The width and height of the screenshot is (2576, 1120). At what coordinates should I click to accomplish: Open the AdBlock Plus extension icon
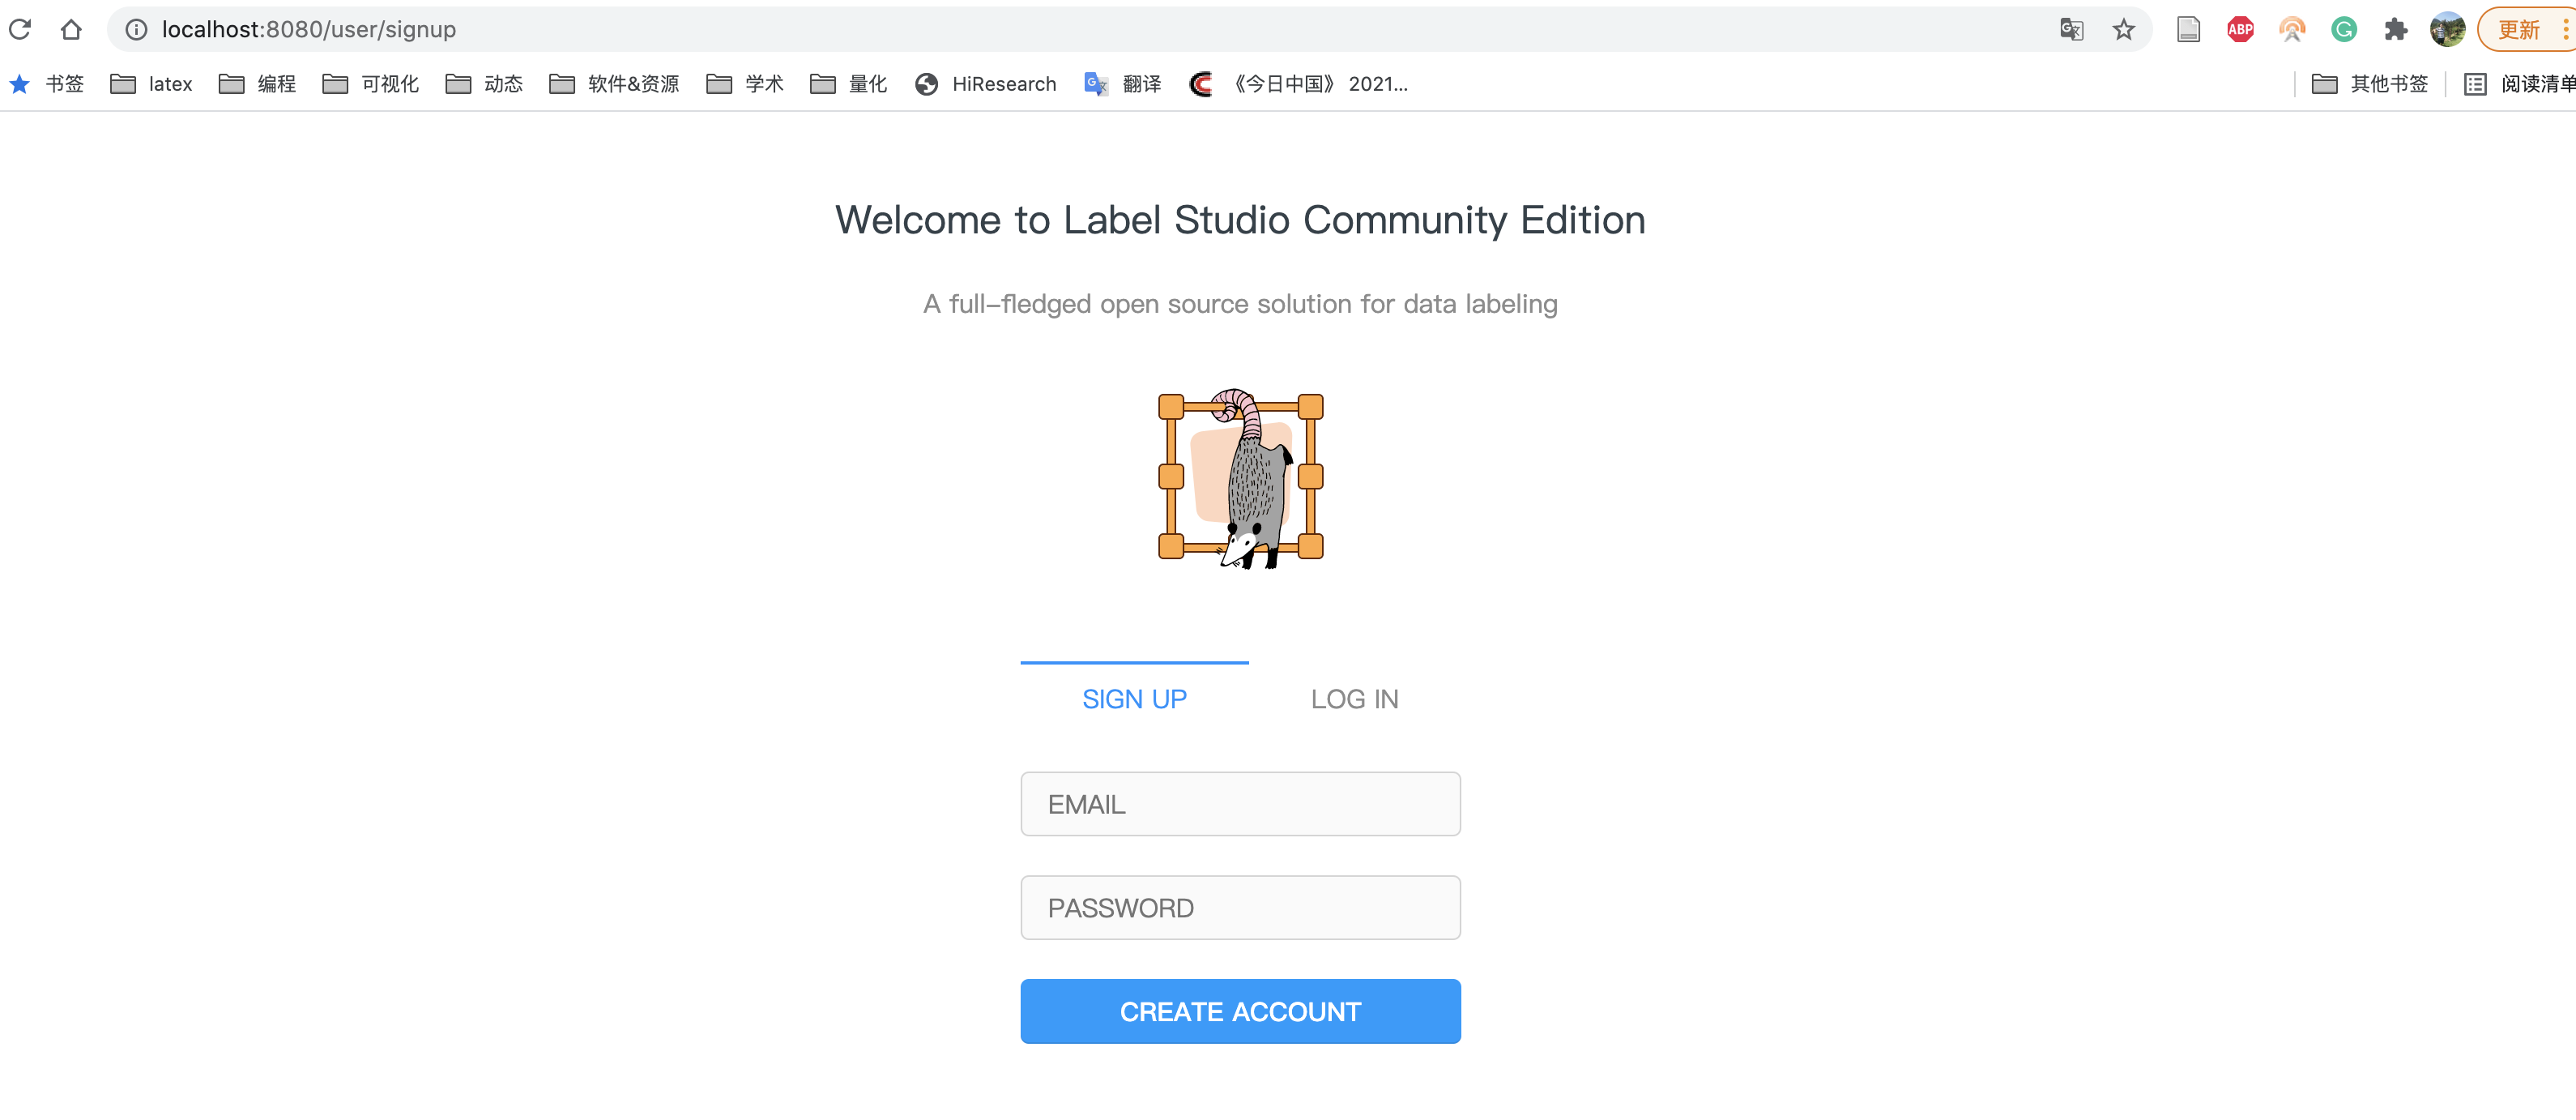click(2241, 29)
